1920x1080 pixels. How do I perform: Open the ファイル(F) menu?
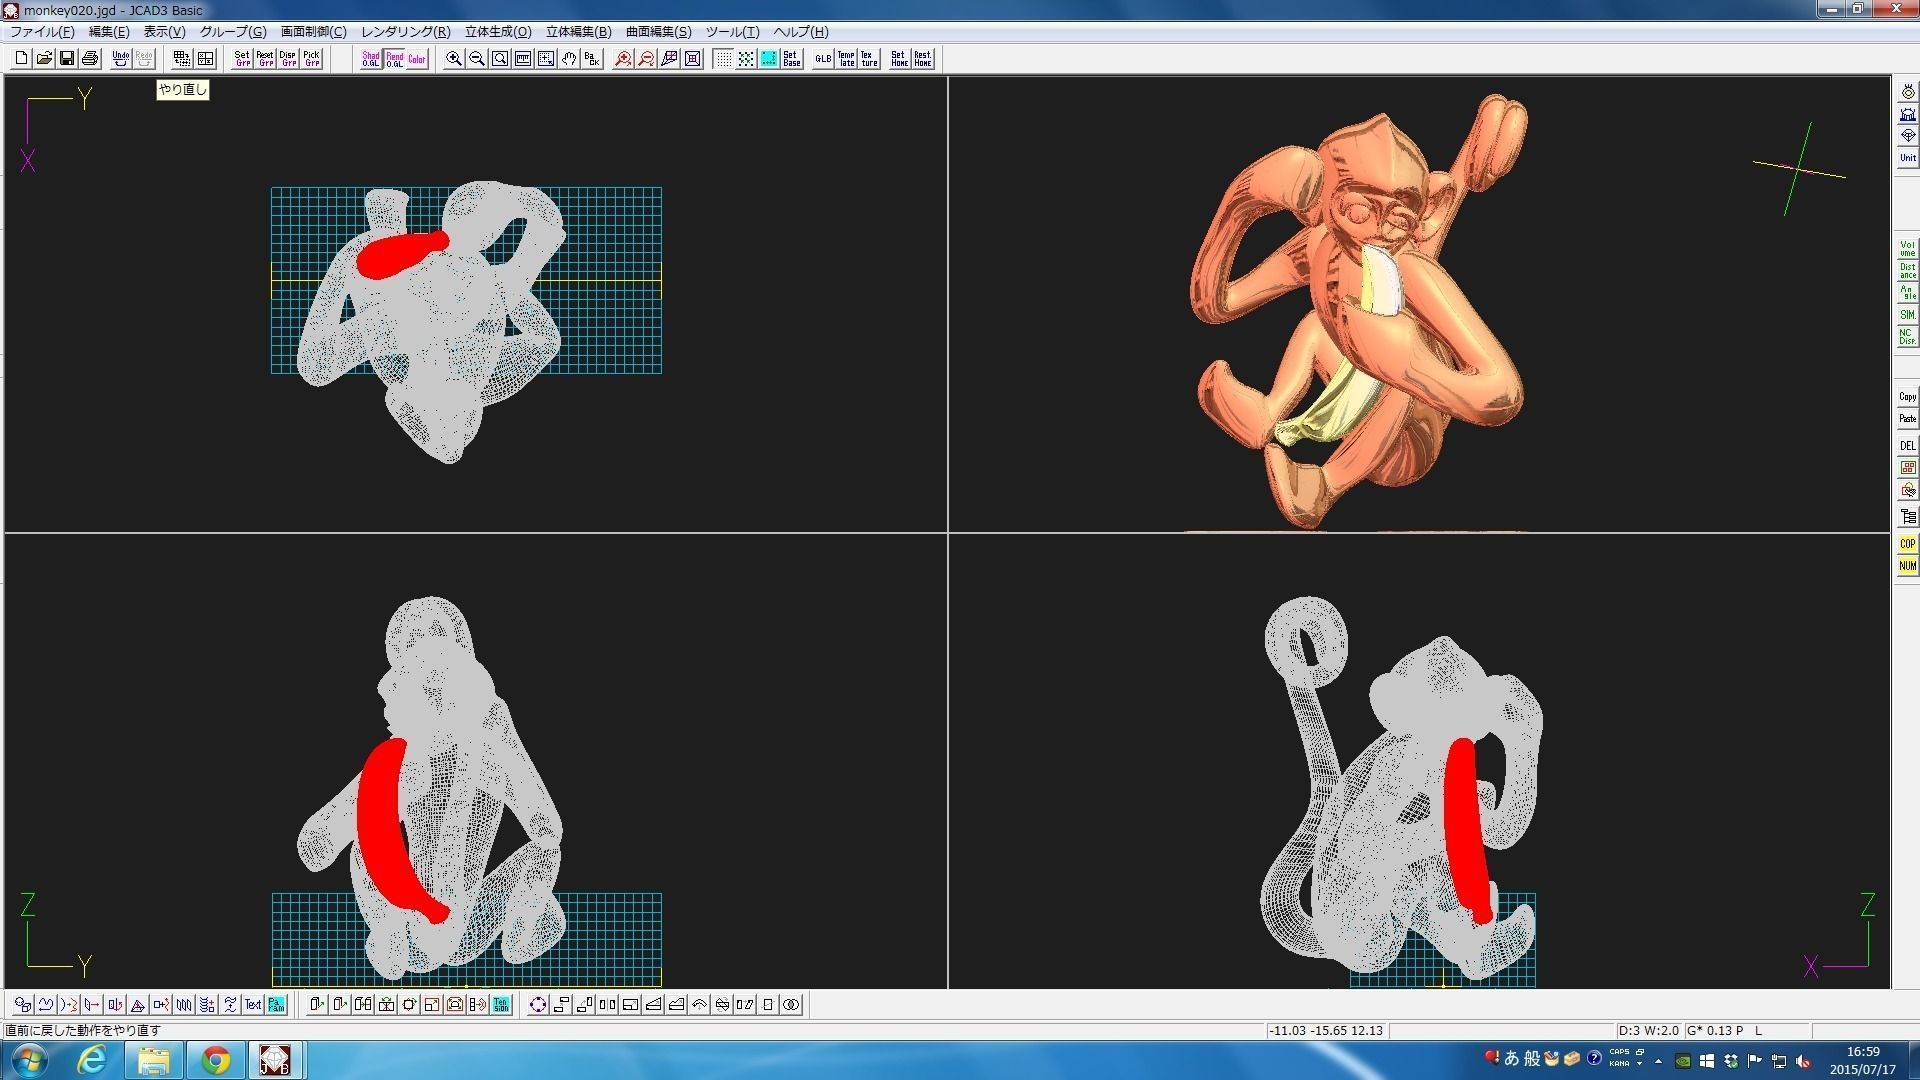(x=42, y=32)
